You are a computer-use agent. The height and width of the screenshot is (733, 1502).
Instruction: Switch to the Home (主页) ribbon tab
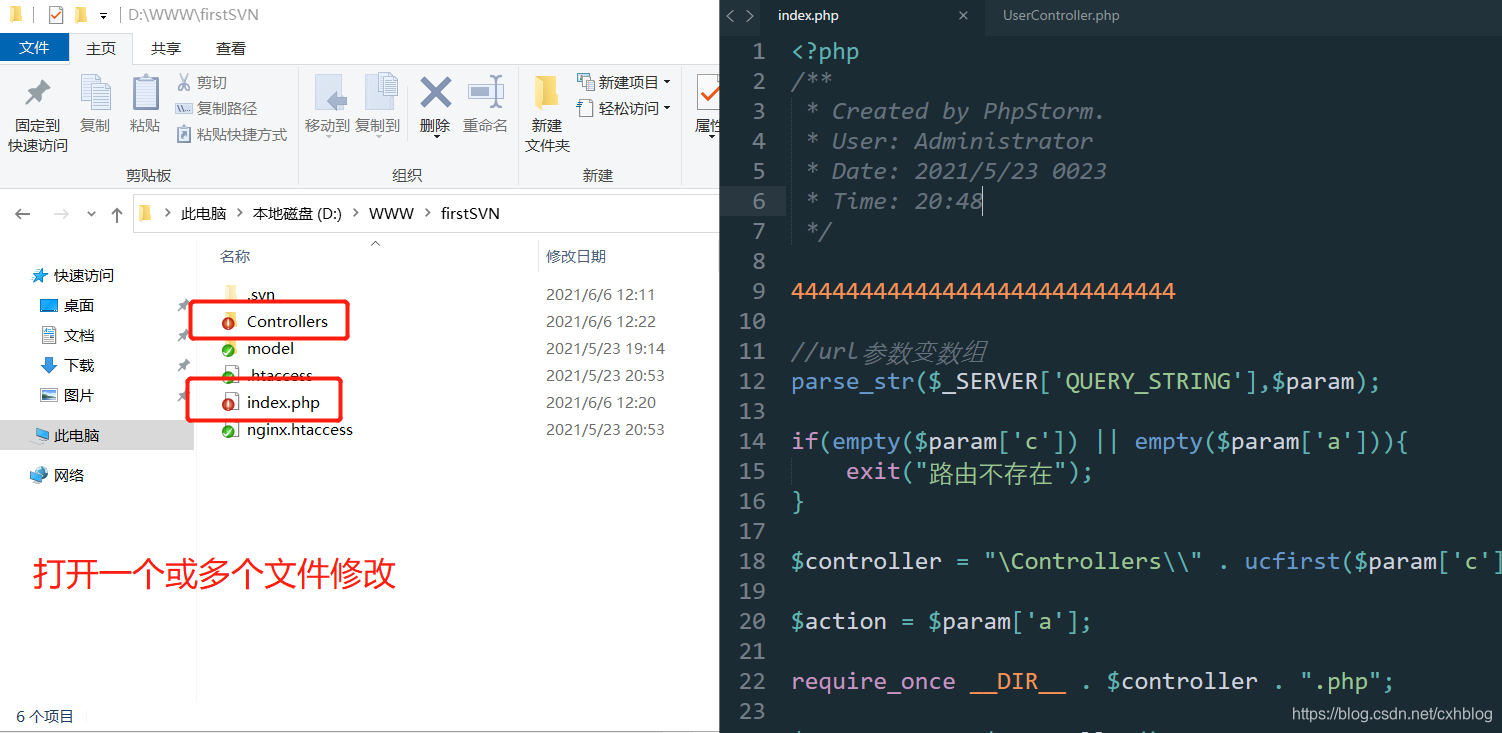pos(101,48)
